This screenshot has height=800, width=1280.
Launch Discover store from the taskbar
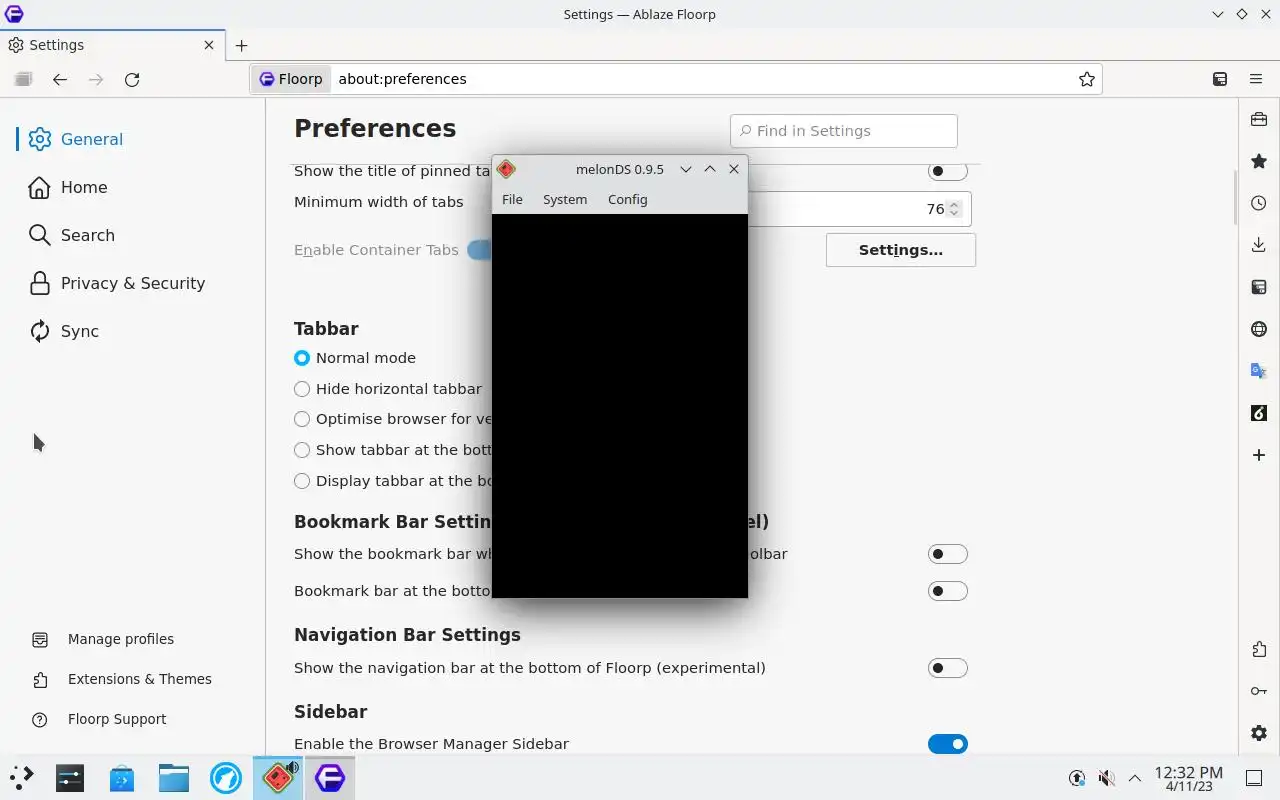coord(122,777)
